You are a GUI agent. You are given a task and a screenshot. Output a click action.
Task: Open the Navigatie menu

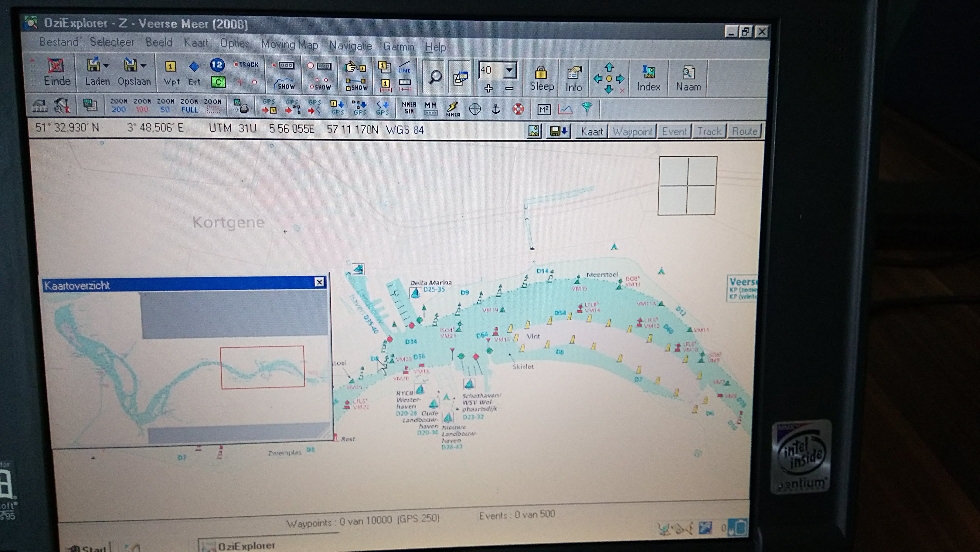point(351,46)
